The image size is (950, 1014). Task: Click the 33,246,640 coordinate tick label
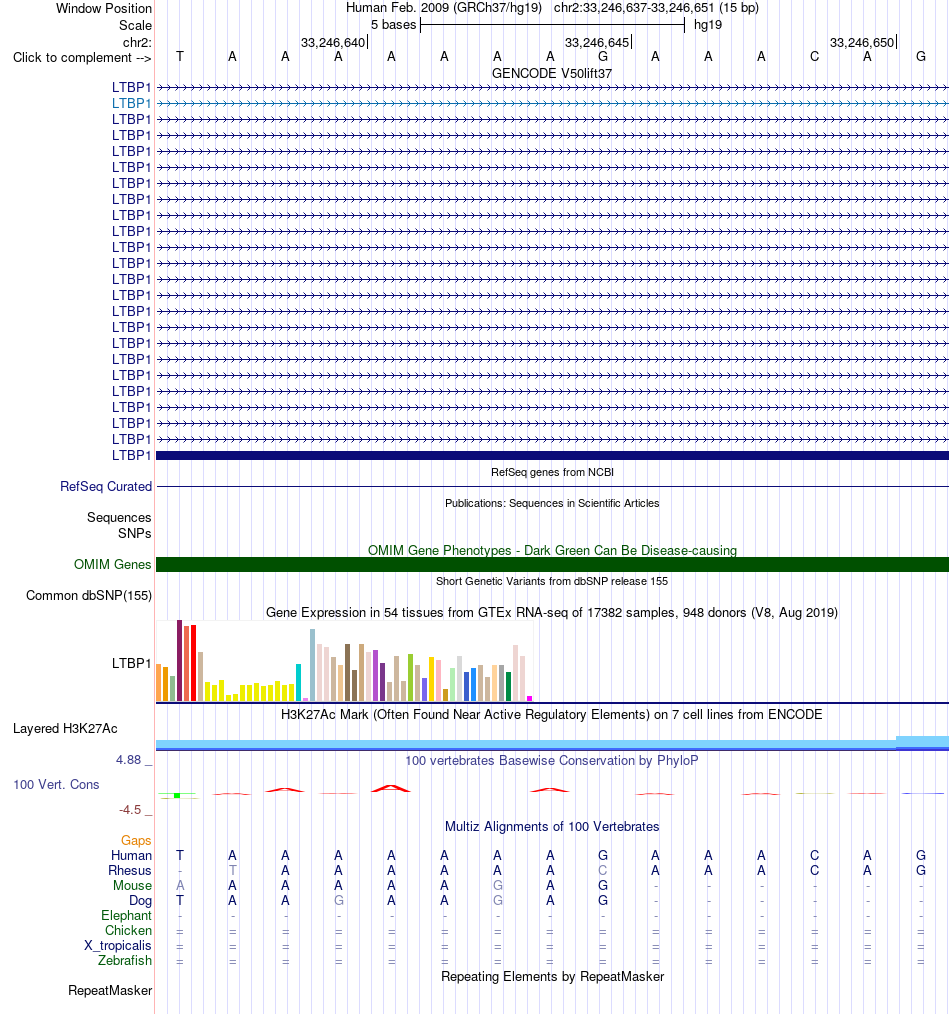(333, 43)
